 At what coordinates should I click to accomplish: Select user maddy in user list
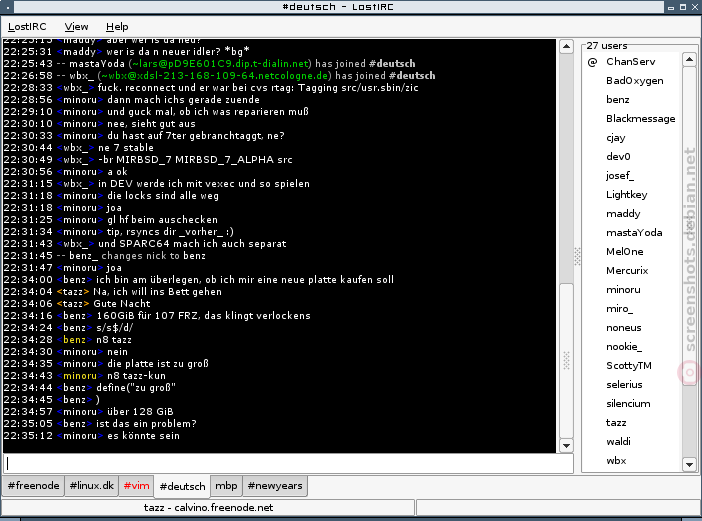[x=623, y=214]
